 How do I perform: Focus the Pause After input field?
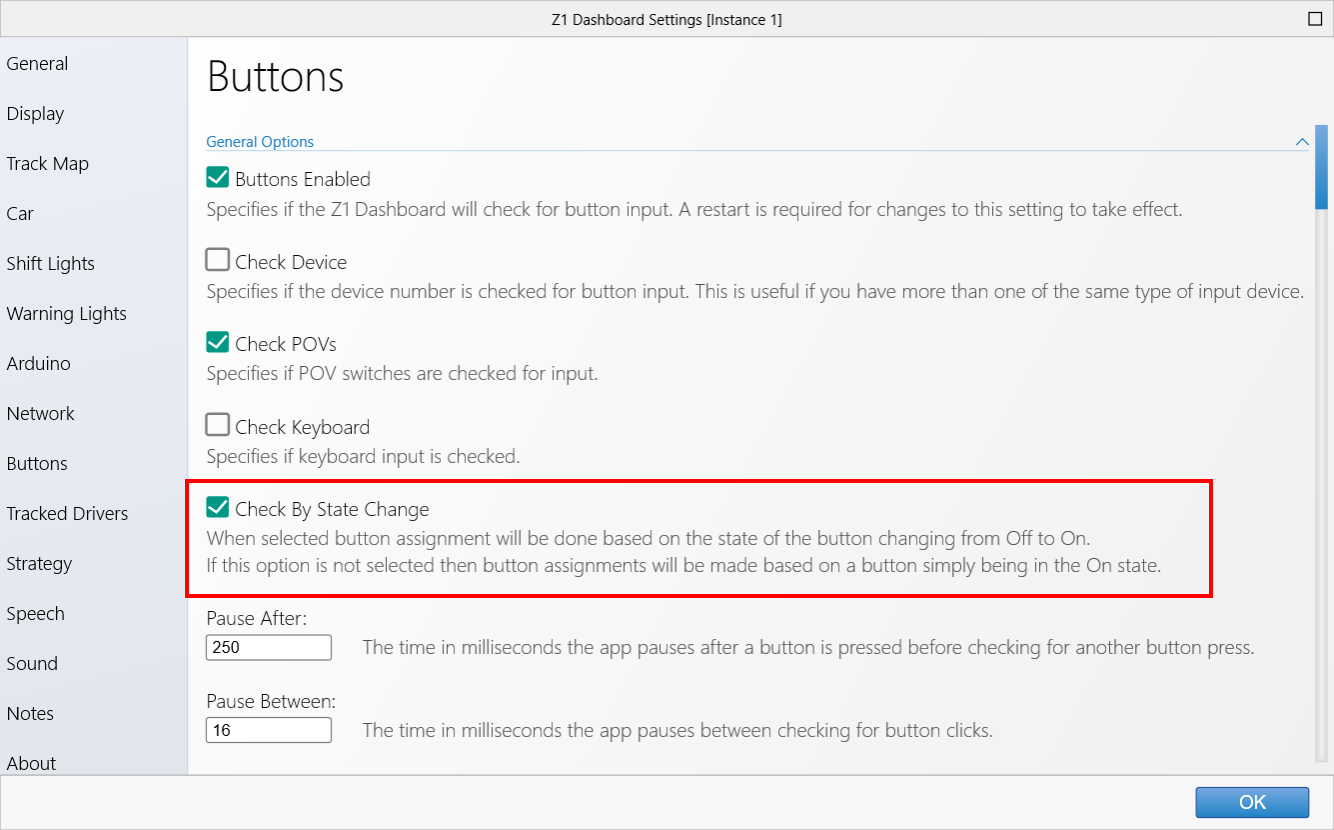pos(268,647)
